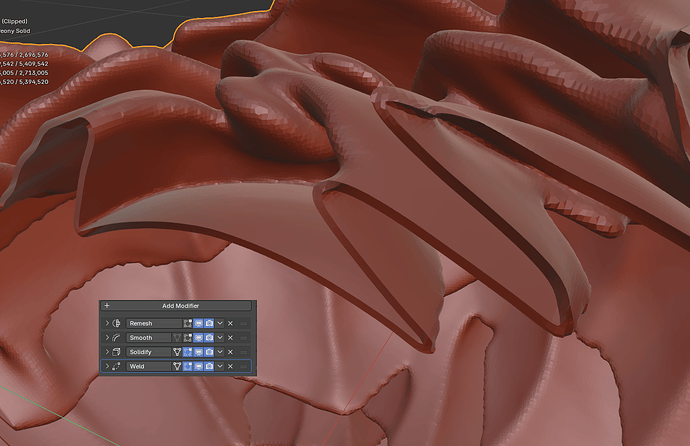The width and height of the screenshot is (690, 446).
Task: Expand the Solidify modifier panel
Action: coord(107,352)
